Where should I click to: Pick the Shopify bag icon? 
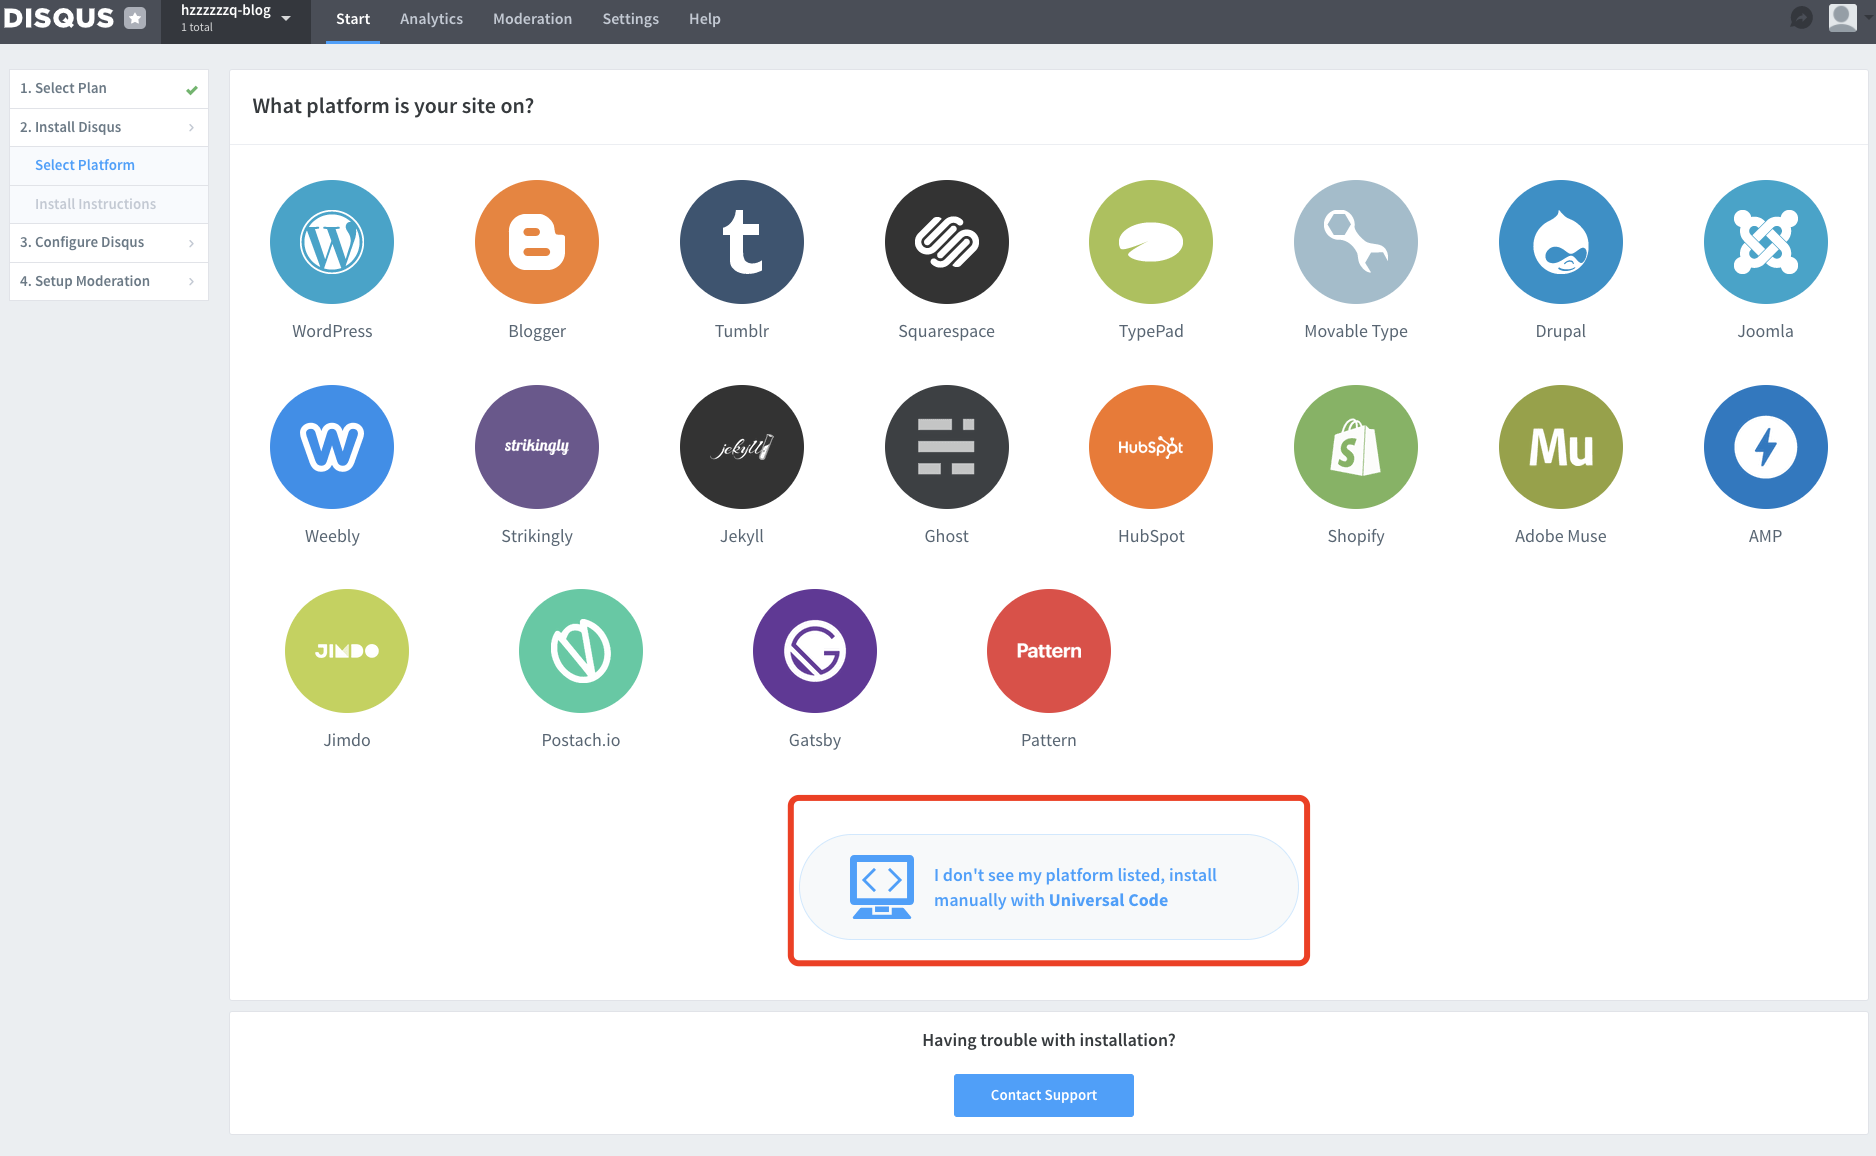(1356, 447)
